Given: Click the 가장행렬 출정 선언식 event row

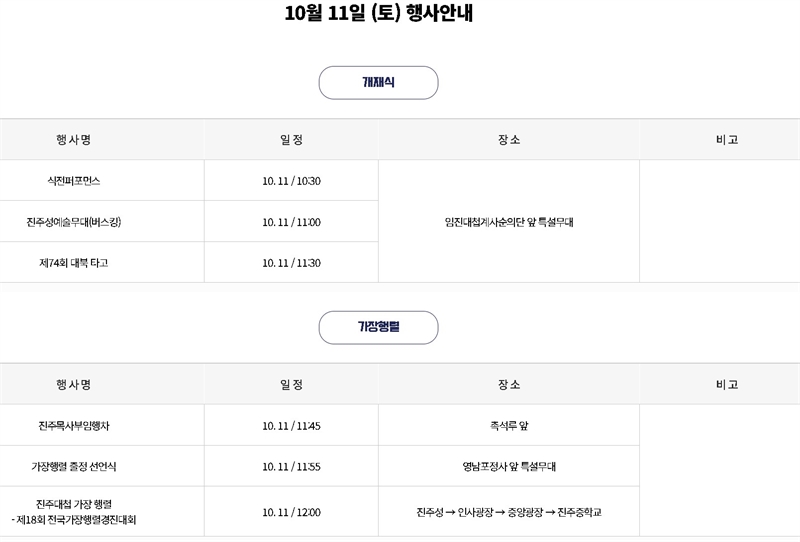Looking at the screenshot, I should click(x=74, y=467).
